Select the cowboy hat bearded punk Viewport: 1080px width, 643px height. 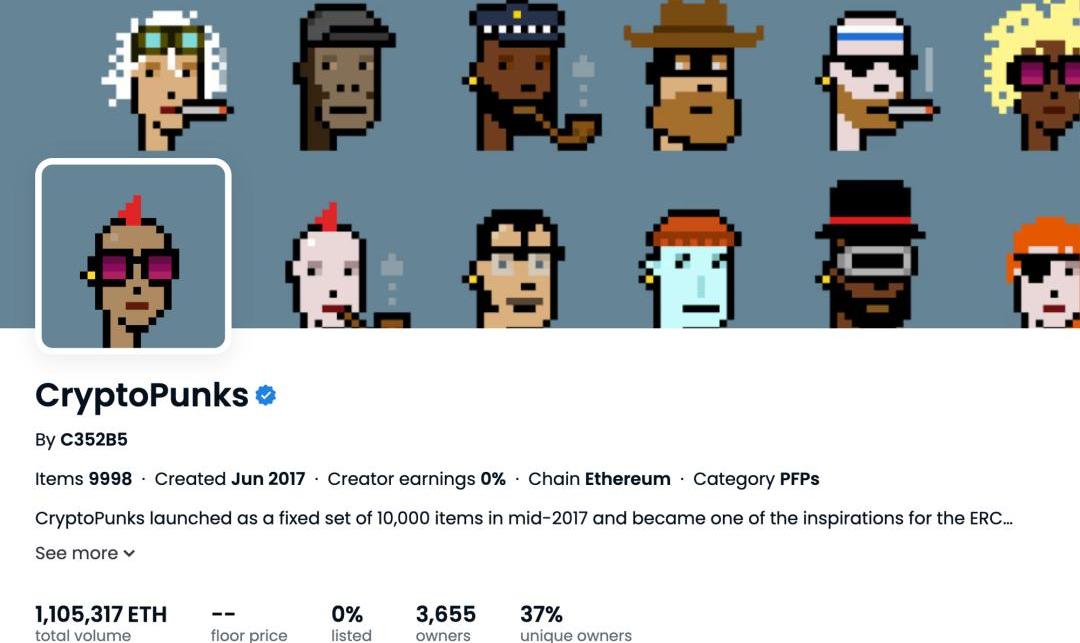pyautogui.click(x=694, y=76)
